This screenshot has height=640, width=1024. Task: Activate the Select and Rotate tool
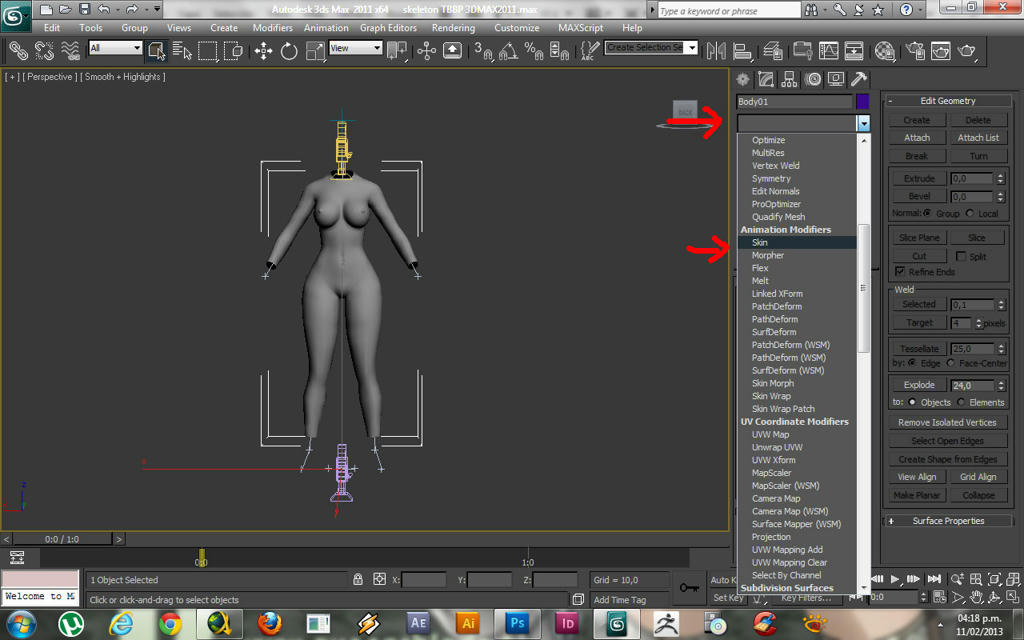pos(289,50)
